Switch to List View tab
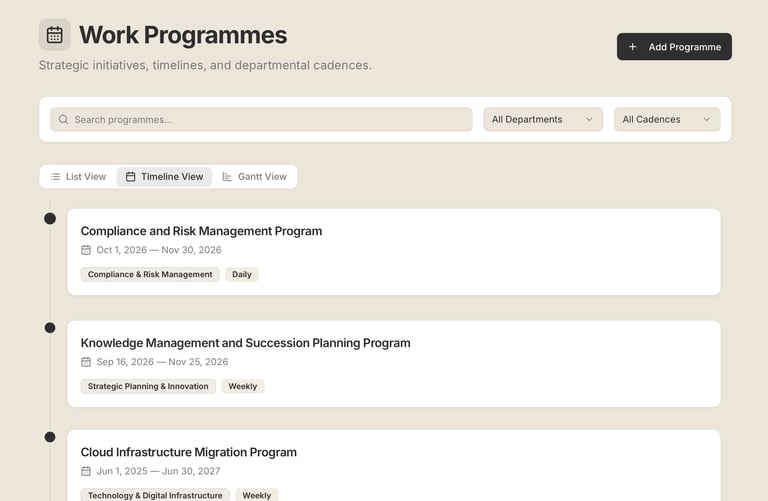Viewport: 768px width, 501px height. 78,177
